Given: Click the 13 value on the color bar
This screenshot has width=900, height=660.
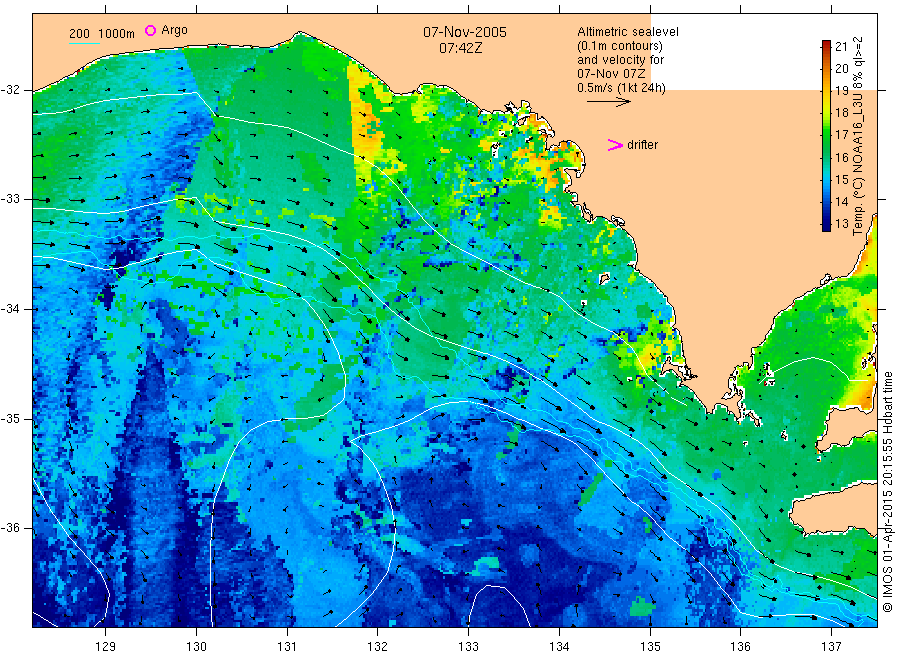Looking at the screenshot, I should [841, 224].
